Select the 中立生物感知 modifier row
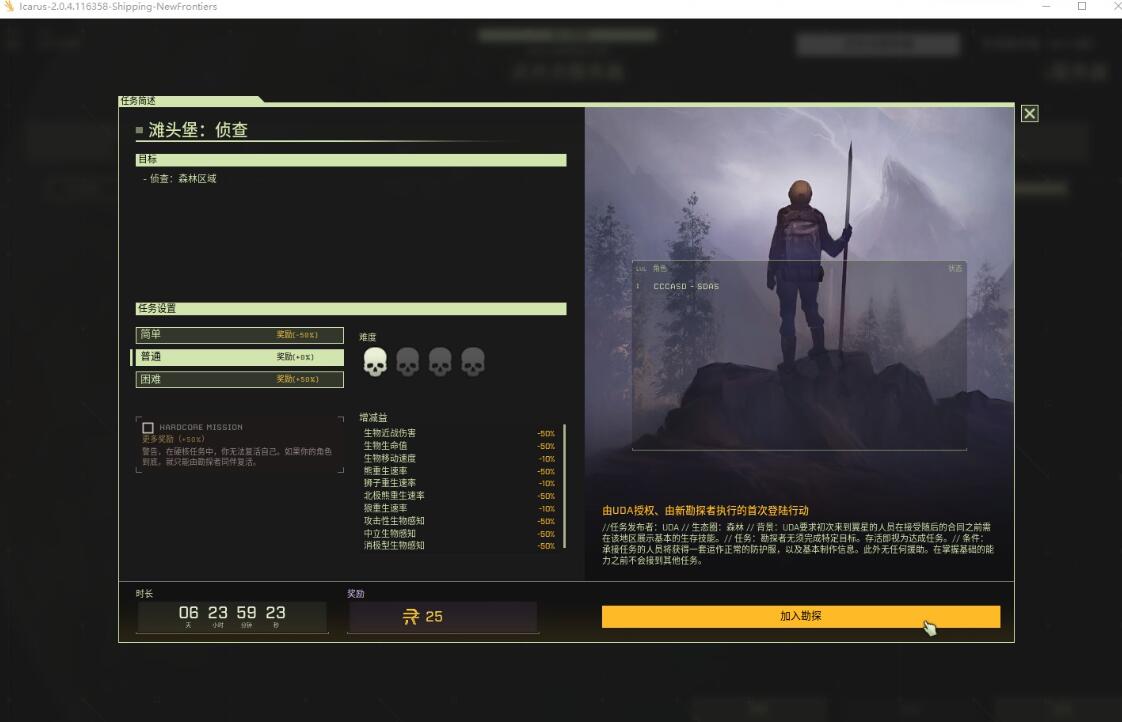 coord(459,533)
